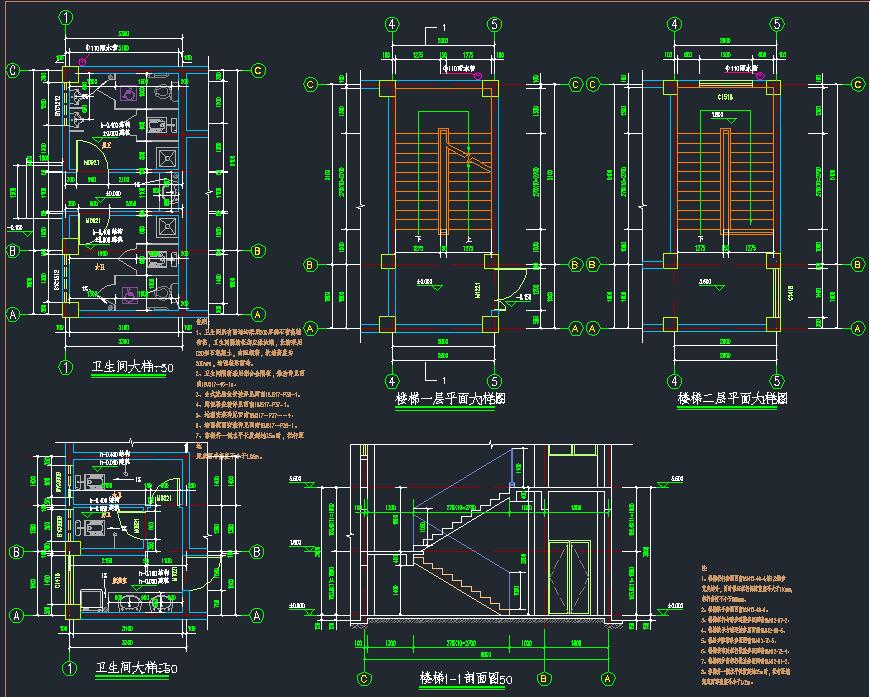Click axis bubble 1 above the upper restroom plan
Viewport: 870px width, 697px height.
tap(66, 18)
